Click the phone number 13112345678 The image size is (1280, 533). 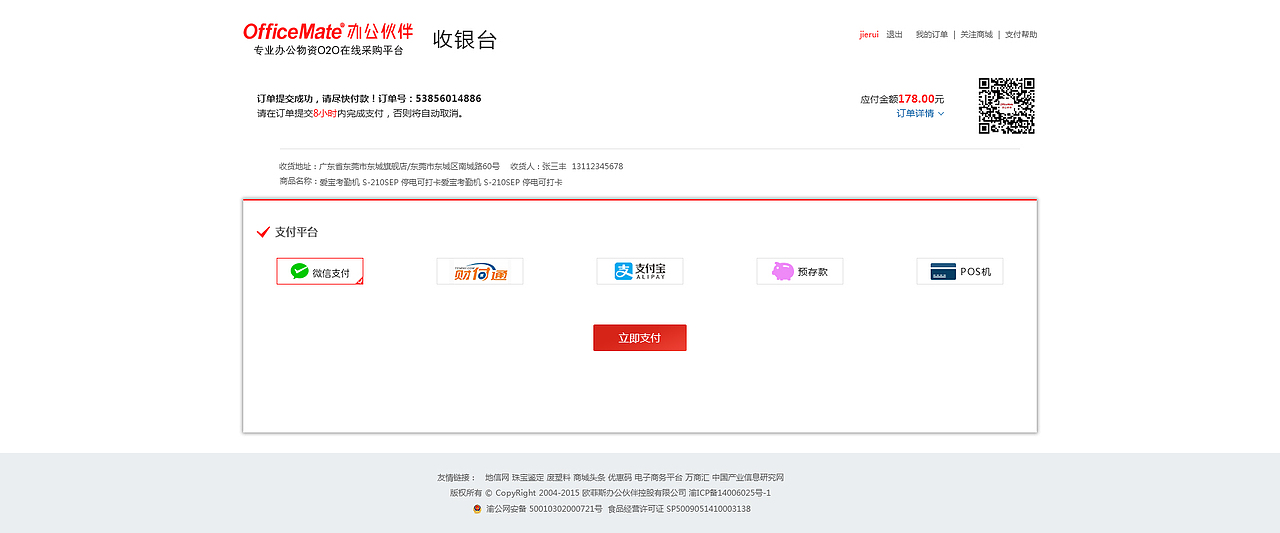point(597,166)
